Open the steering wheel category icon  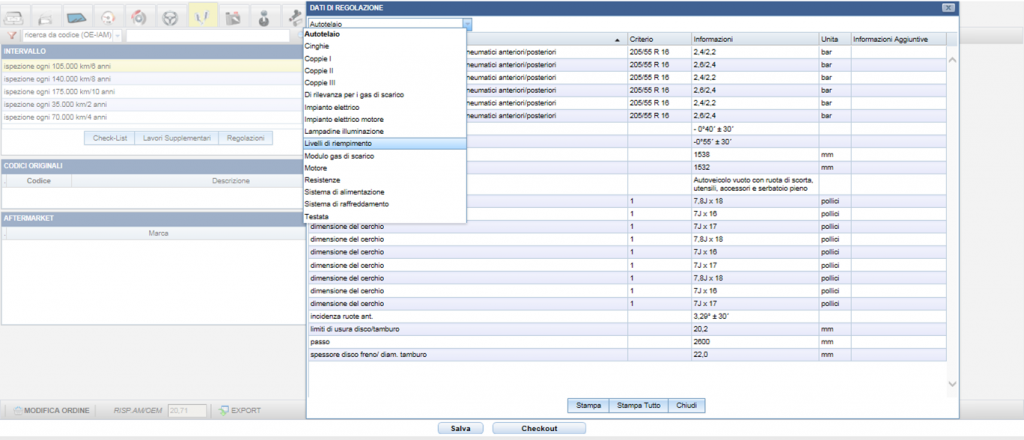[171, 16]
